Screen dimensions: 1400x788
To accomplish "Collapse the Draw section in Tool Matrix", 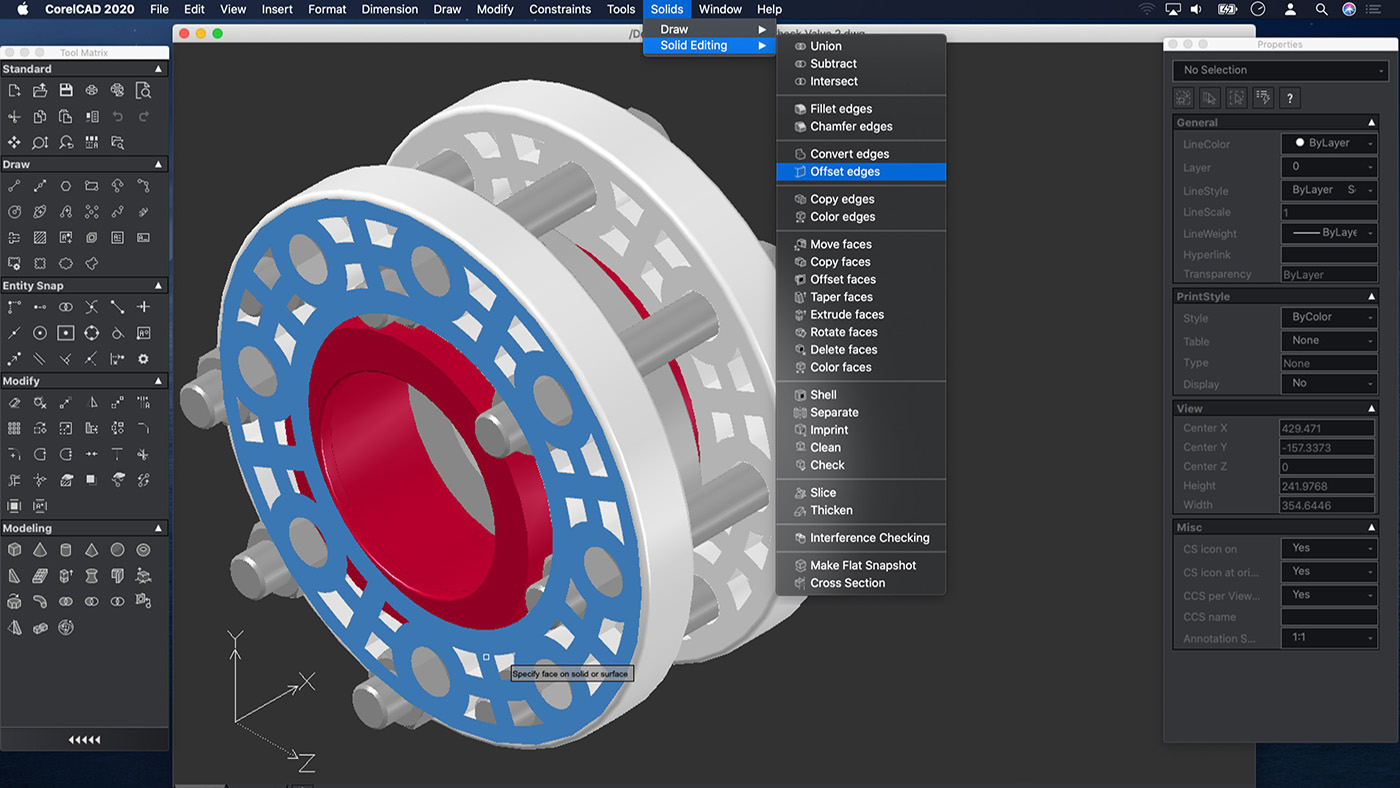I will coord(158,164).
